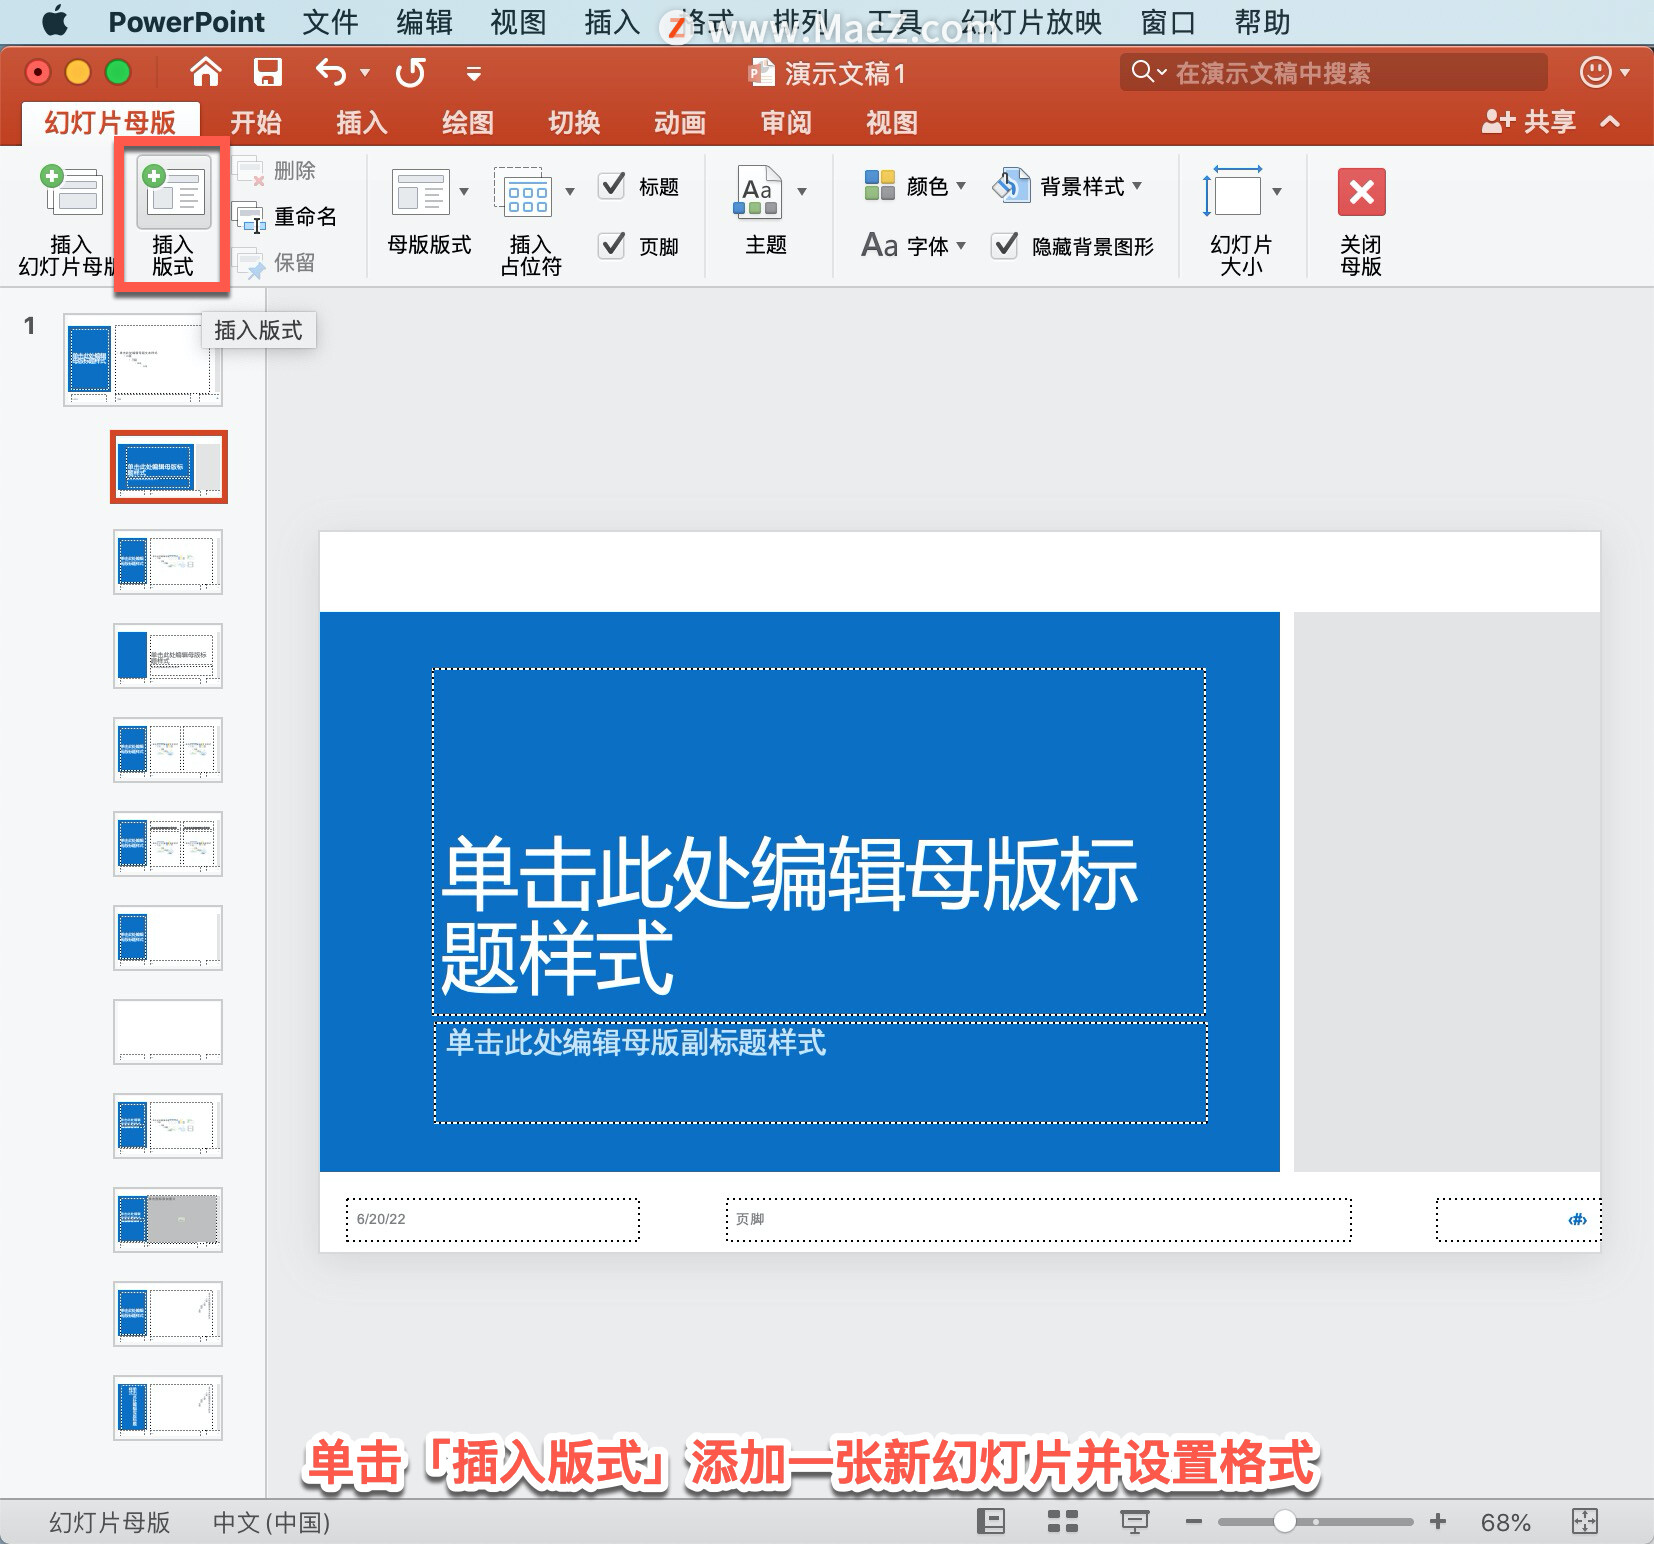
Task: Select the highlighted title layout thumbnail
Action: tap(169, 467)
